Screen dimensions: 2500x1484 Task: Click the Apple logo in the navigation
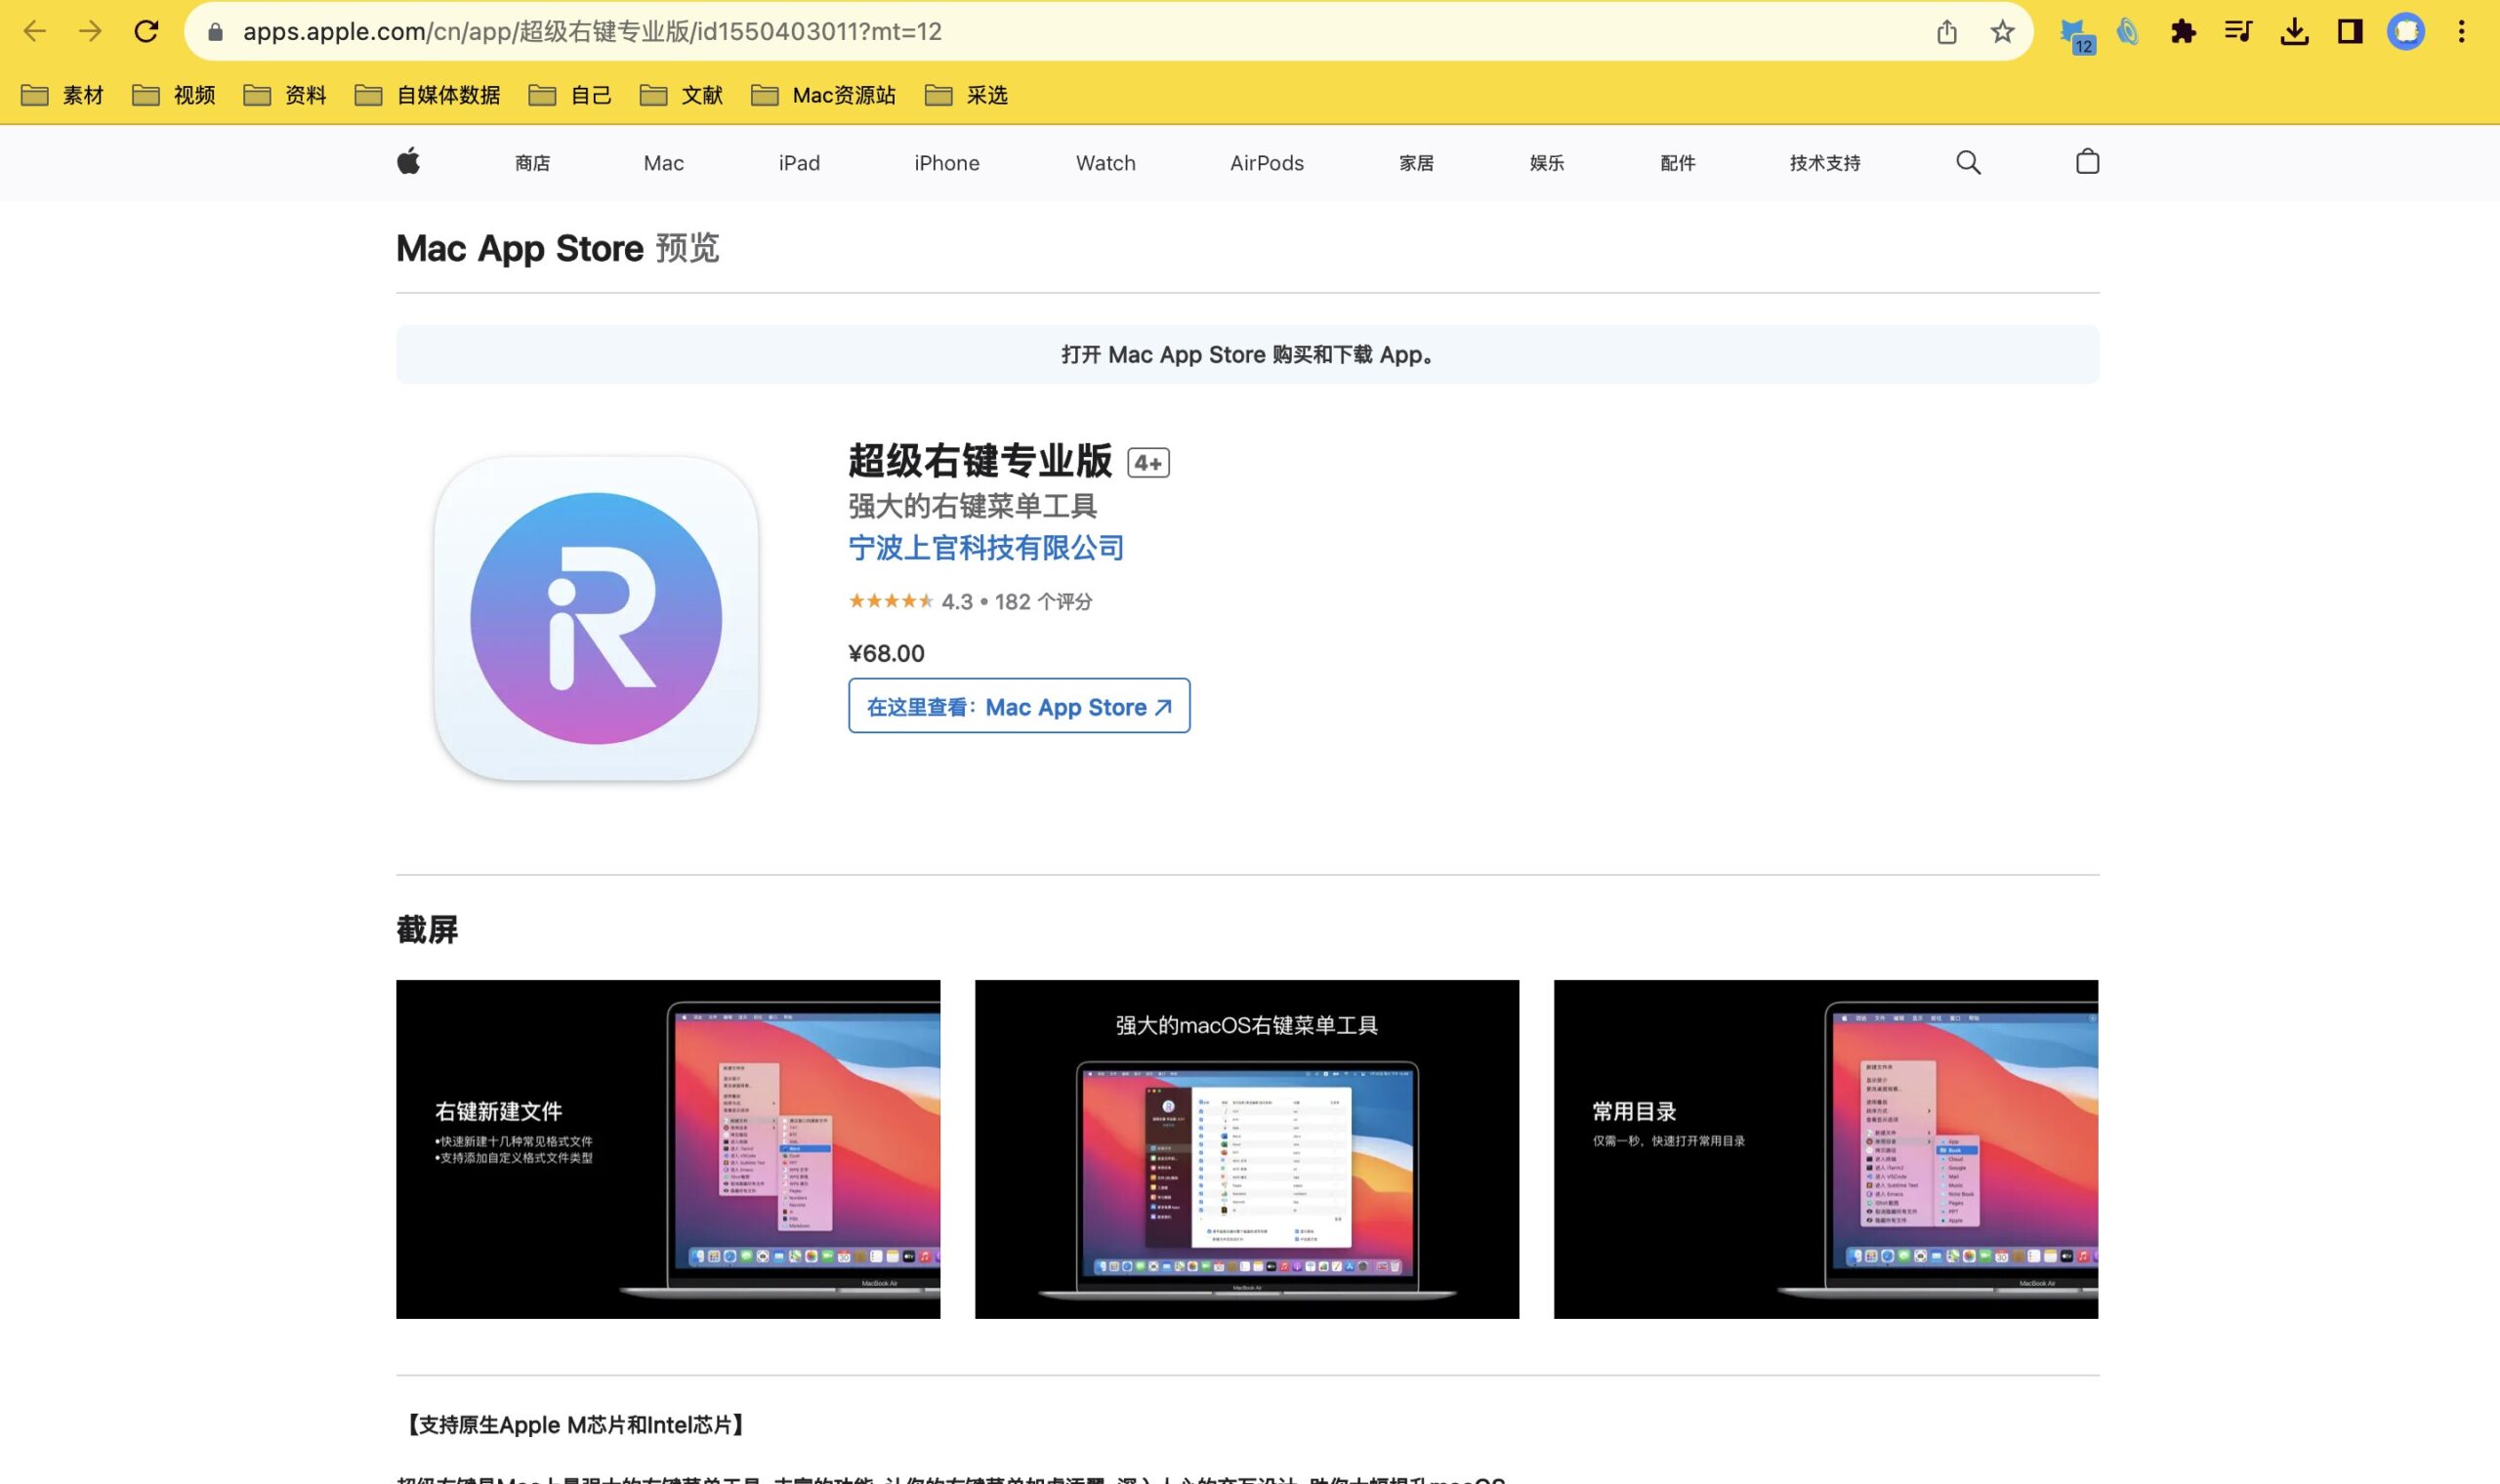click(x=410, y=161)
